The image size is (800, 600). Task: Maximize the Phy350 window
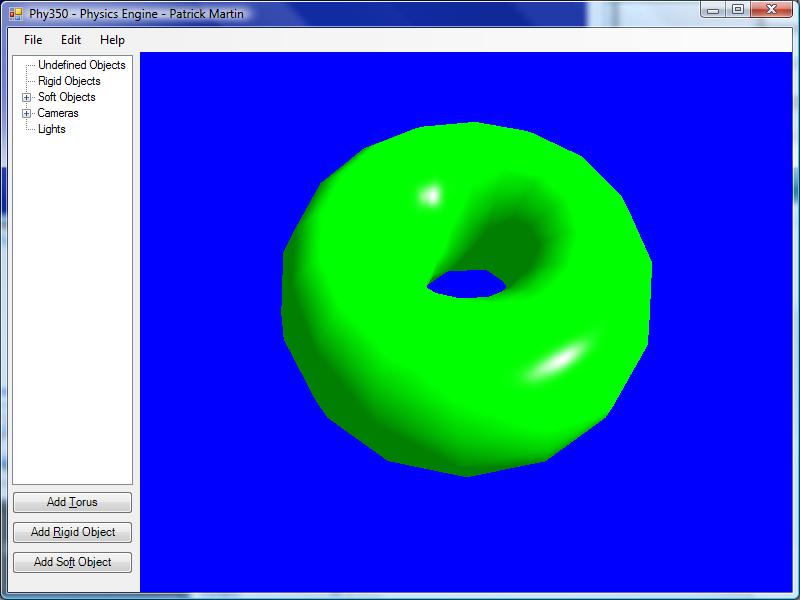[x=738, y=10]
